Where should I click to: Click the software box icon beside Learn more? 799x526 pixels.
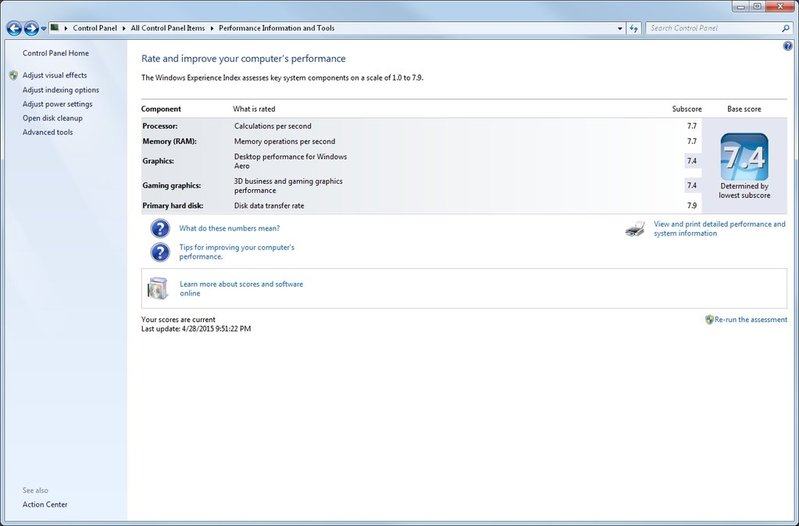click(x=157, y=288)
